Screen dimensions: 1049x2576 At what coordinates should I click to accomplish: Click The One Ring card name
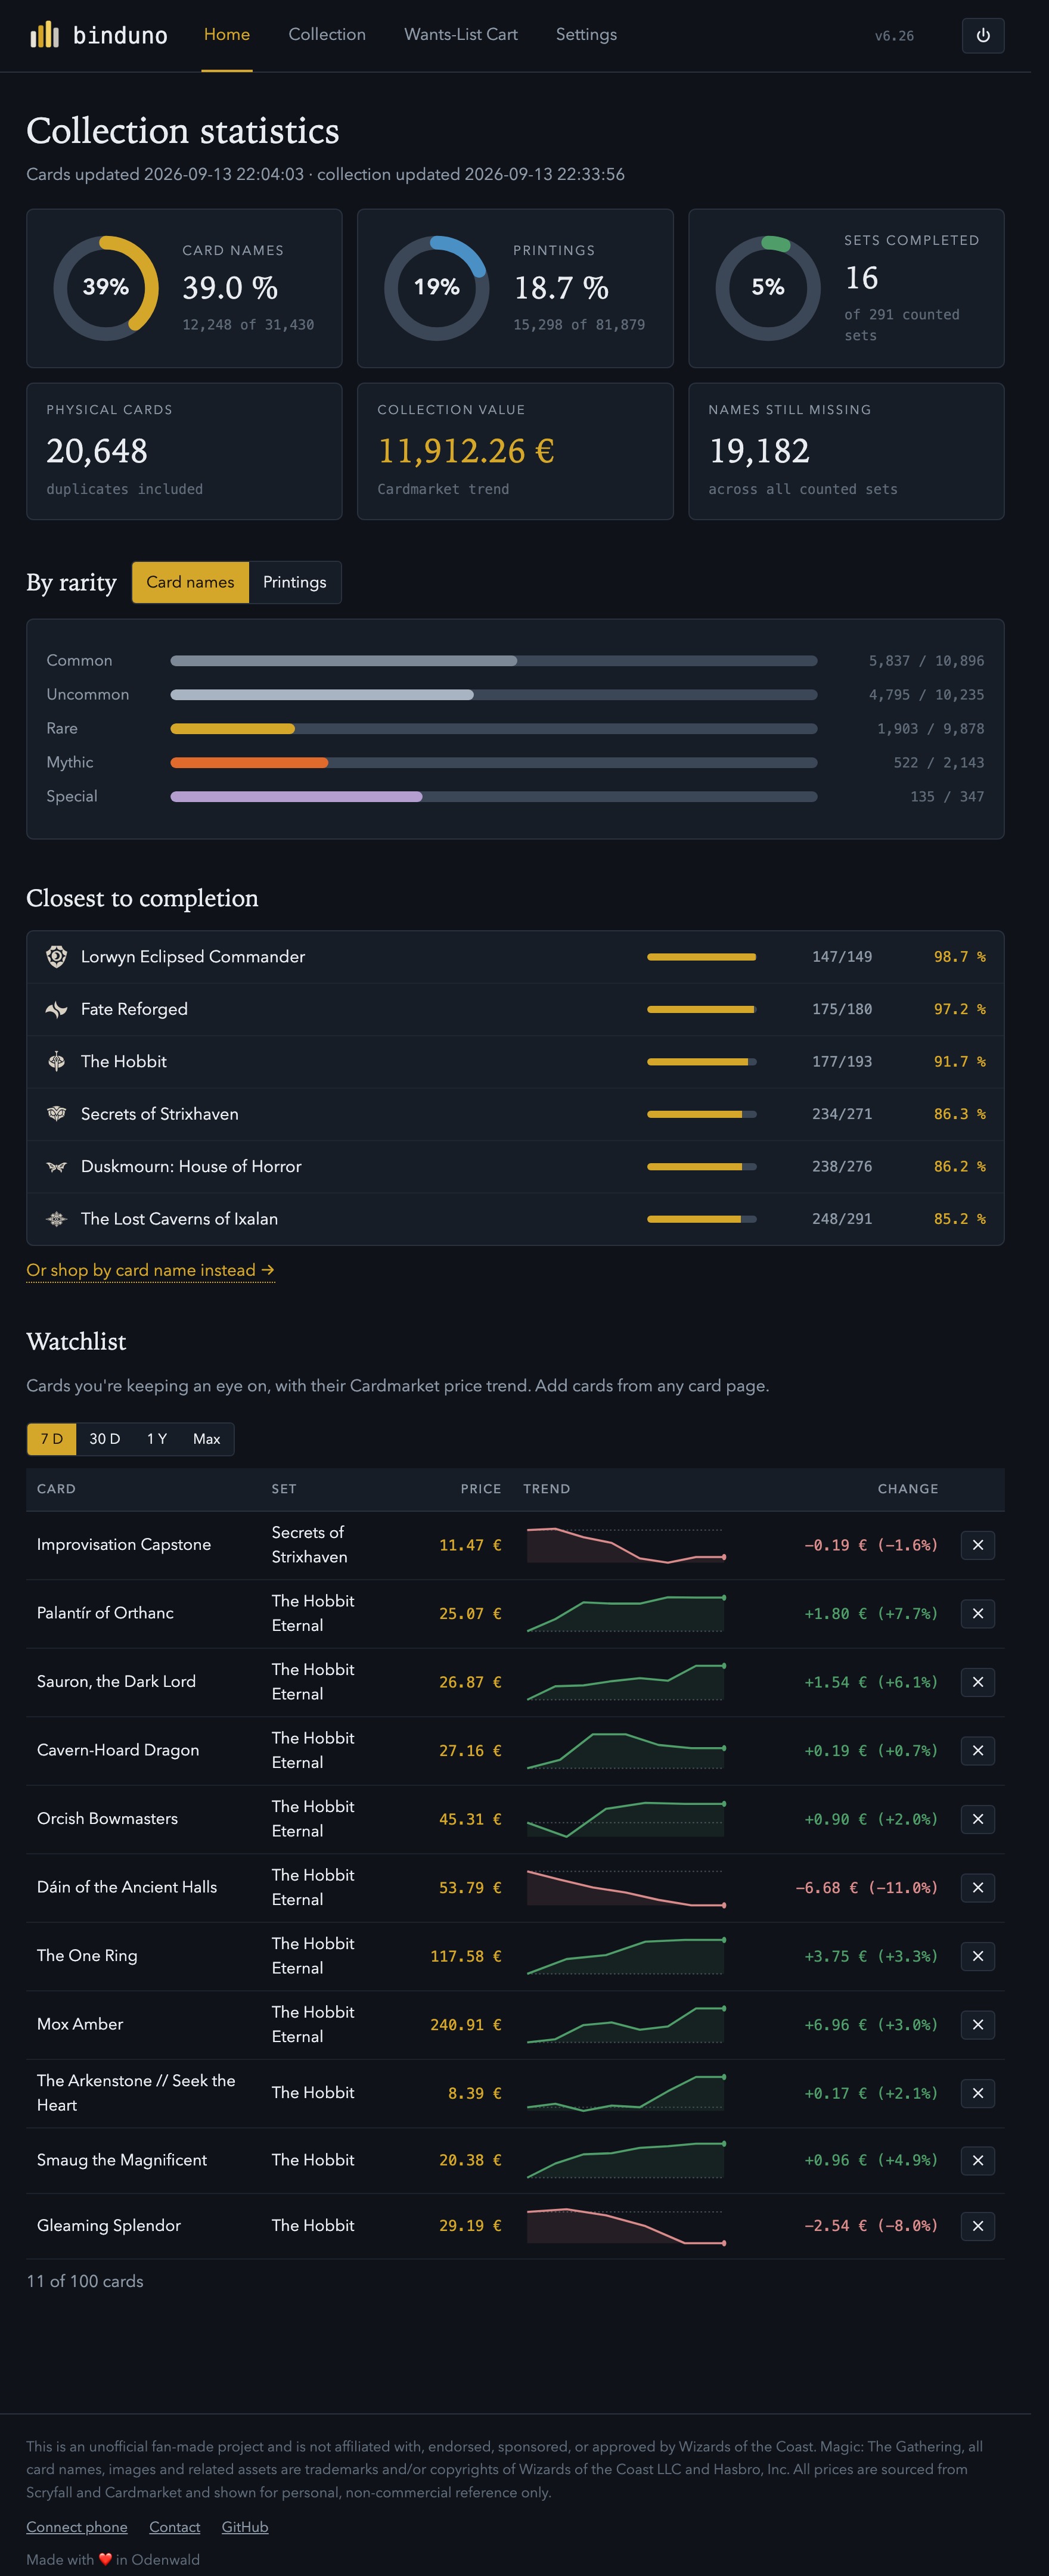(87, 1956)
